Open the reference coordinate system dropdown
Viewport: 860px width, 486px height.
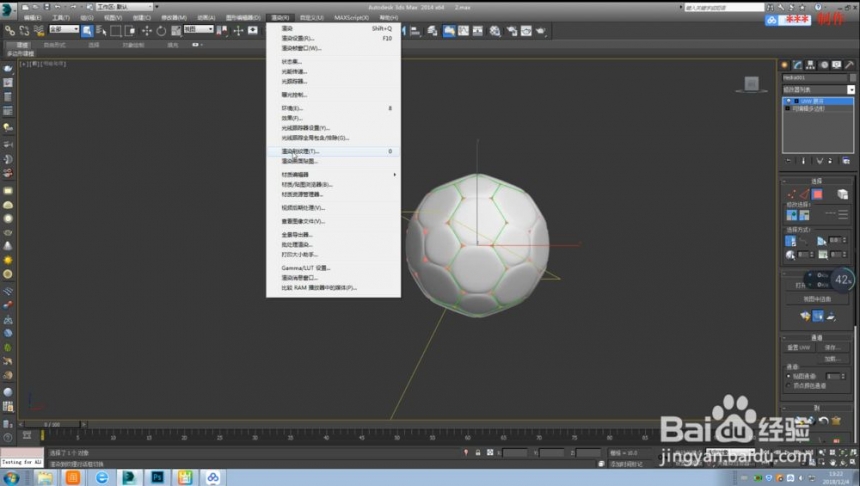coord(198,29)
